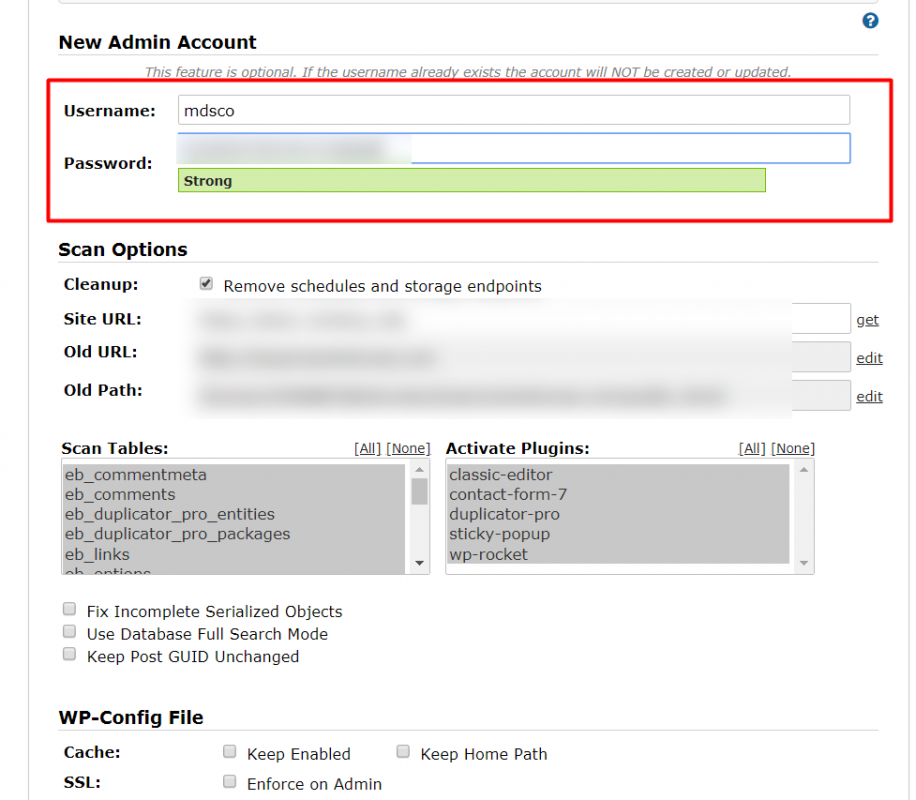This screenshot has width=916, height=800.
Task: Focus the Password input field
Action: [x=513, y=148]
